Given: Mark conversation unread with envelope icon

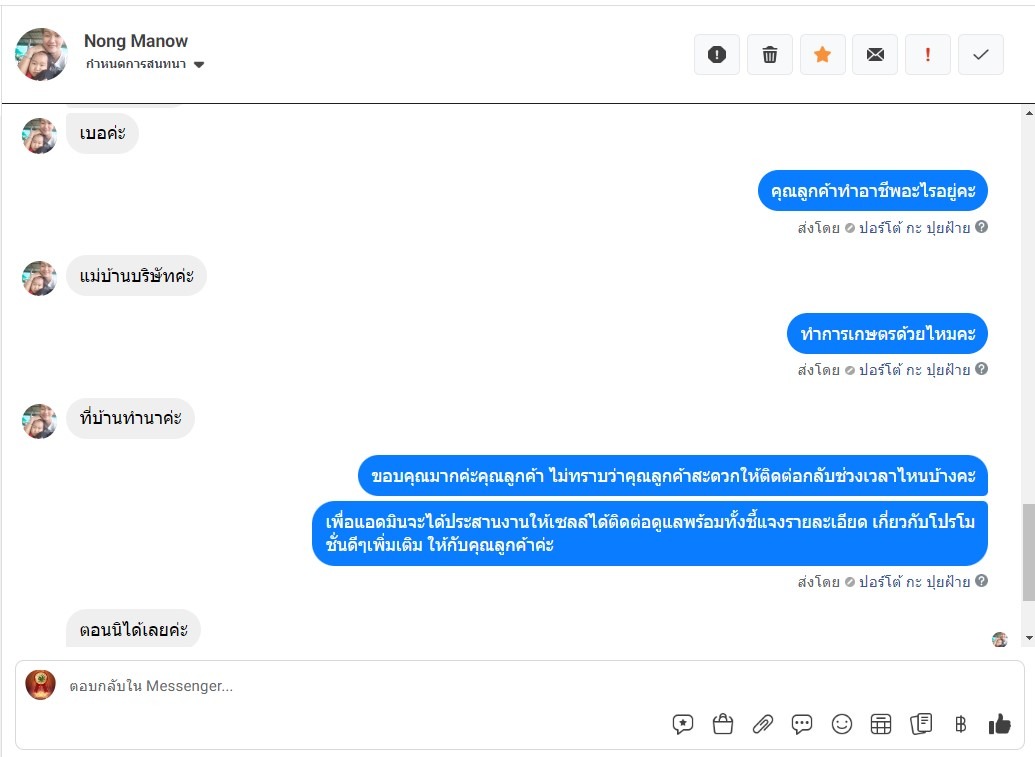Looking at the screenshot, I should (x=875, y=55).
